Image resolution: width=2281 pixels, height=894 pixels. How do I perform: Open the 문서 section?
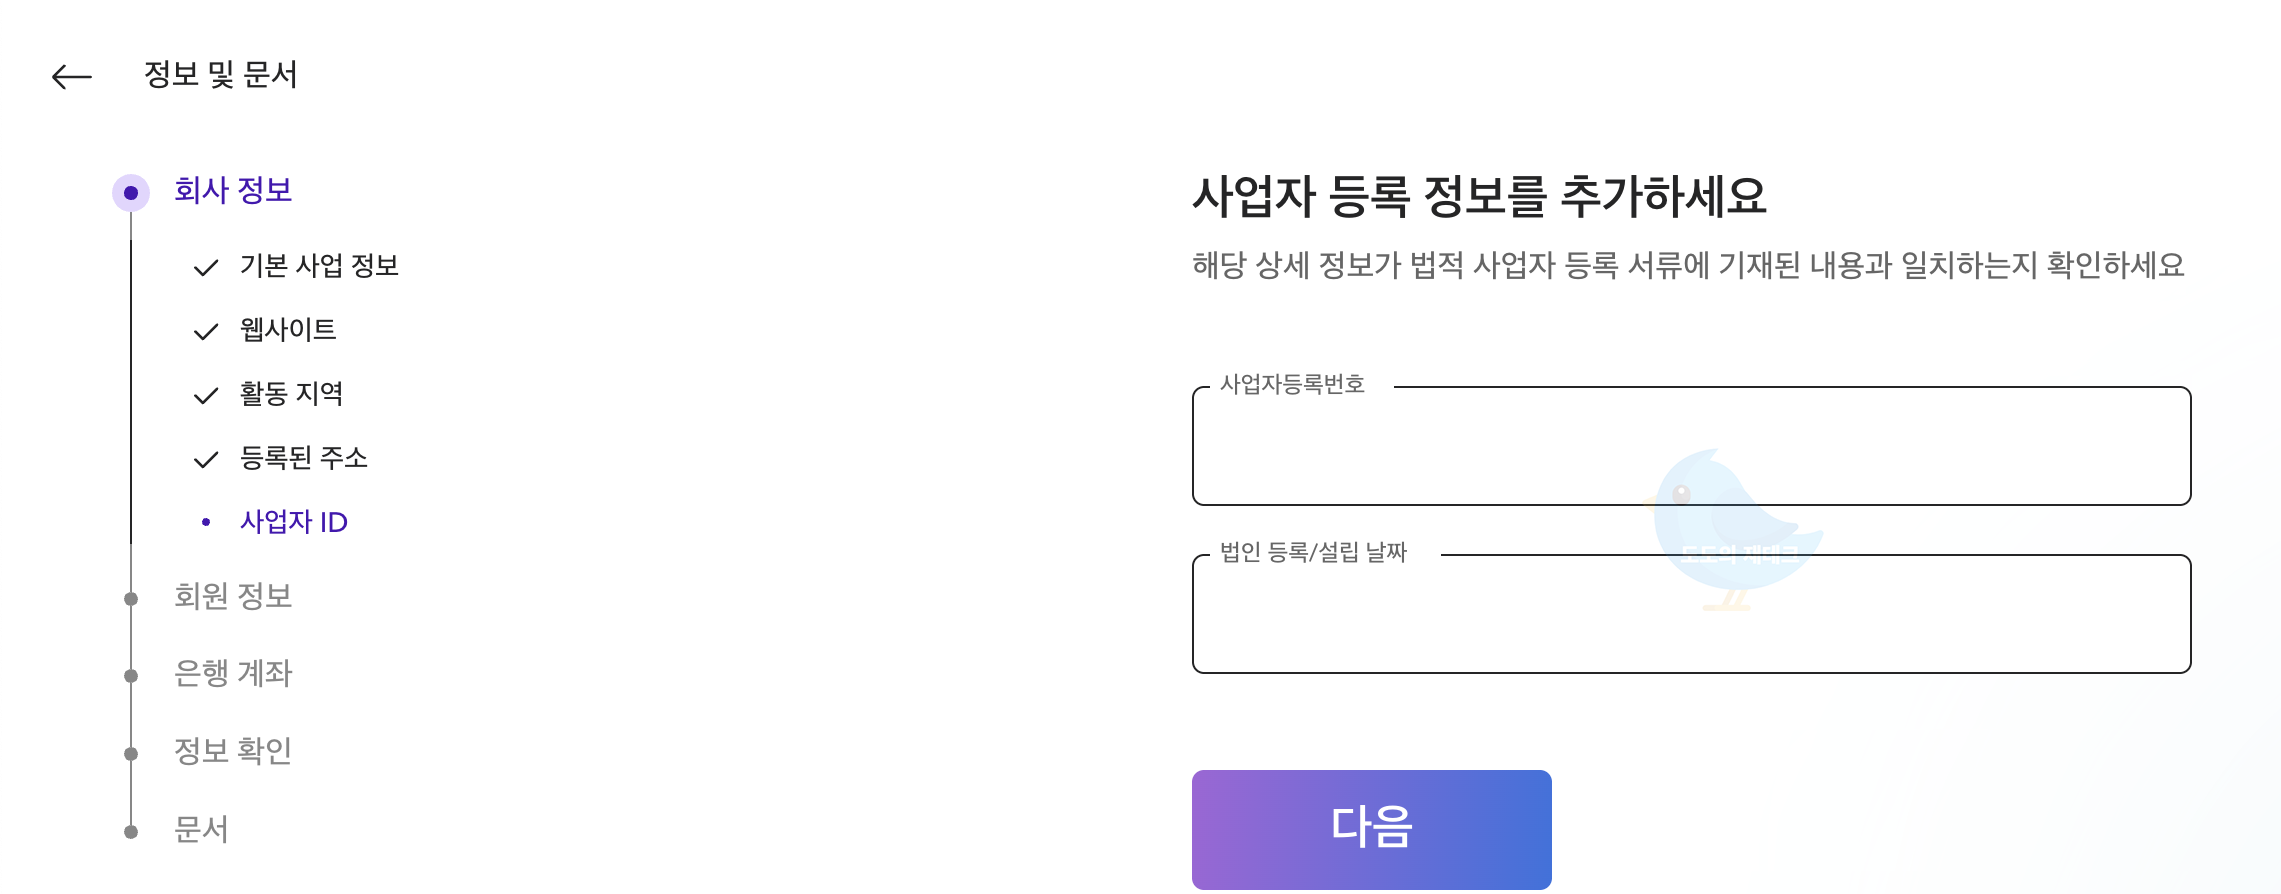tap(203, 828)
